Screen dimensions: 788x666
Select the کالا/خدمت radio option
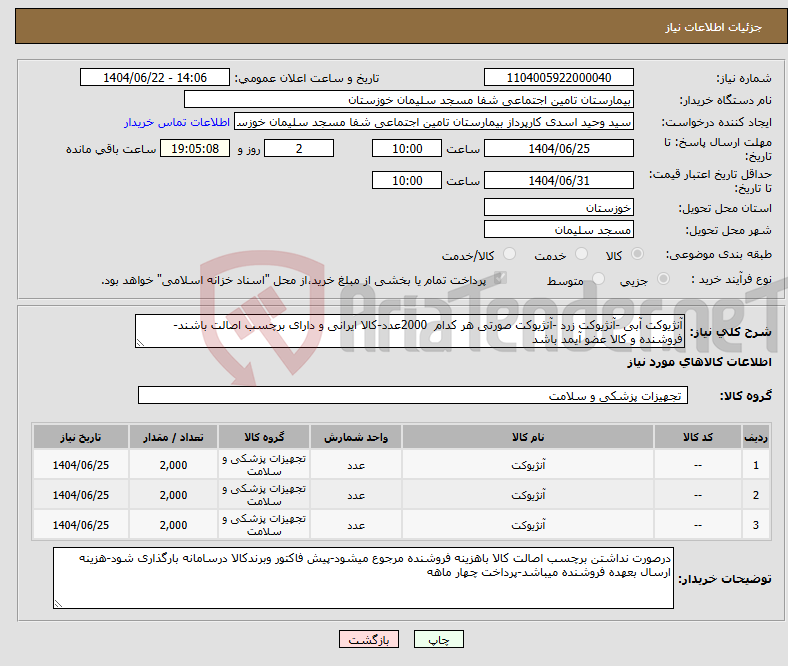tap(509, 255)
